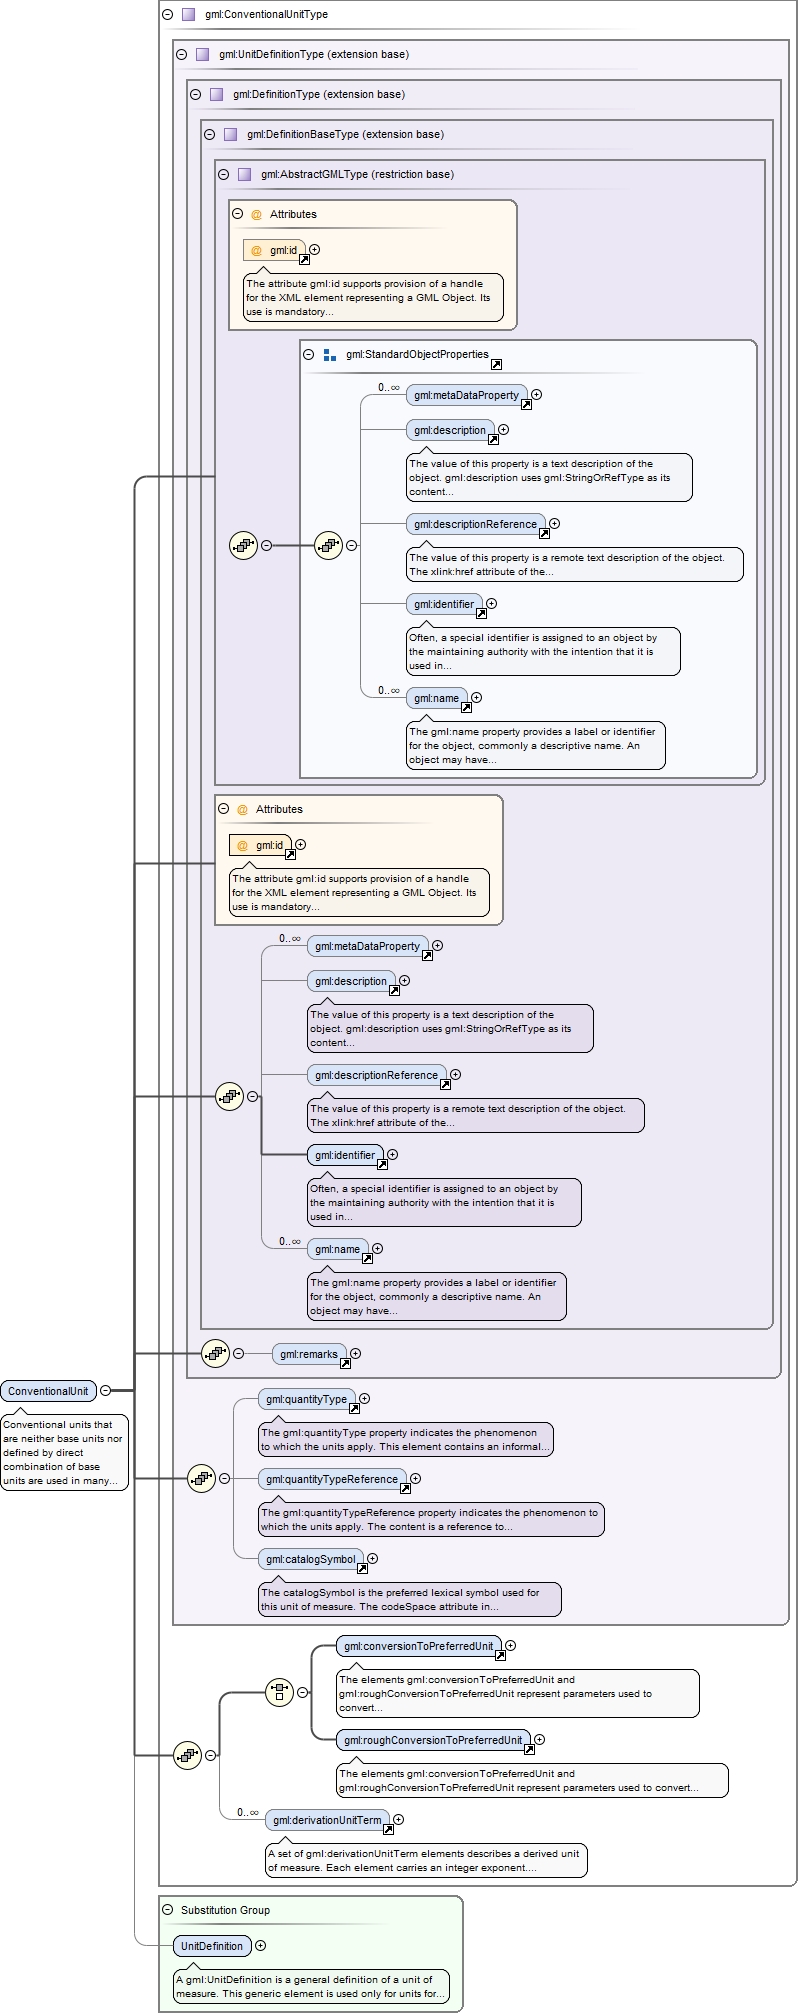Collapse the gml:AbstractGMLType restriction base section
The height and width of the screenshot is (2014, 799).
coord(224,174)
